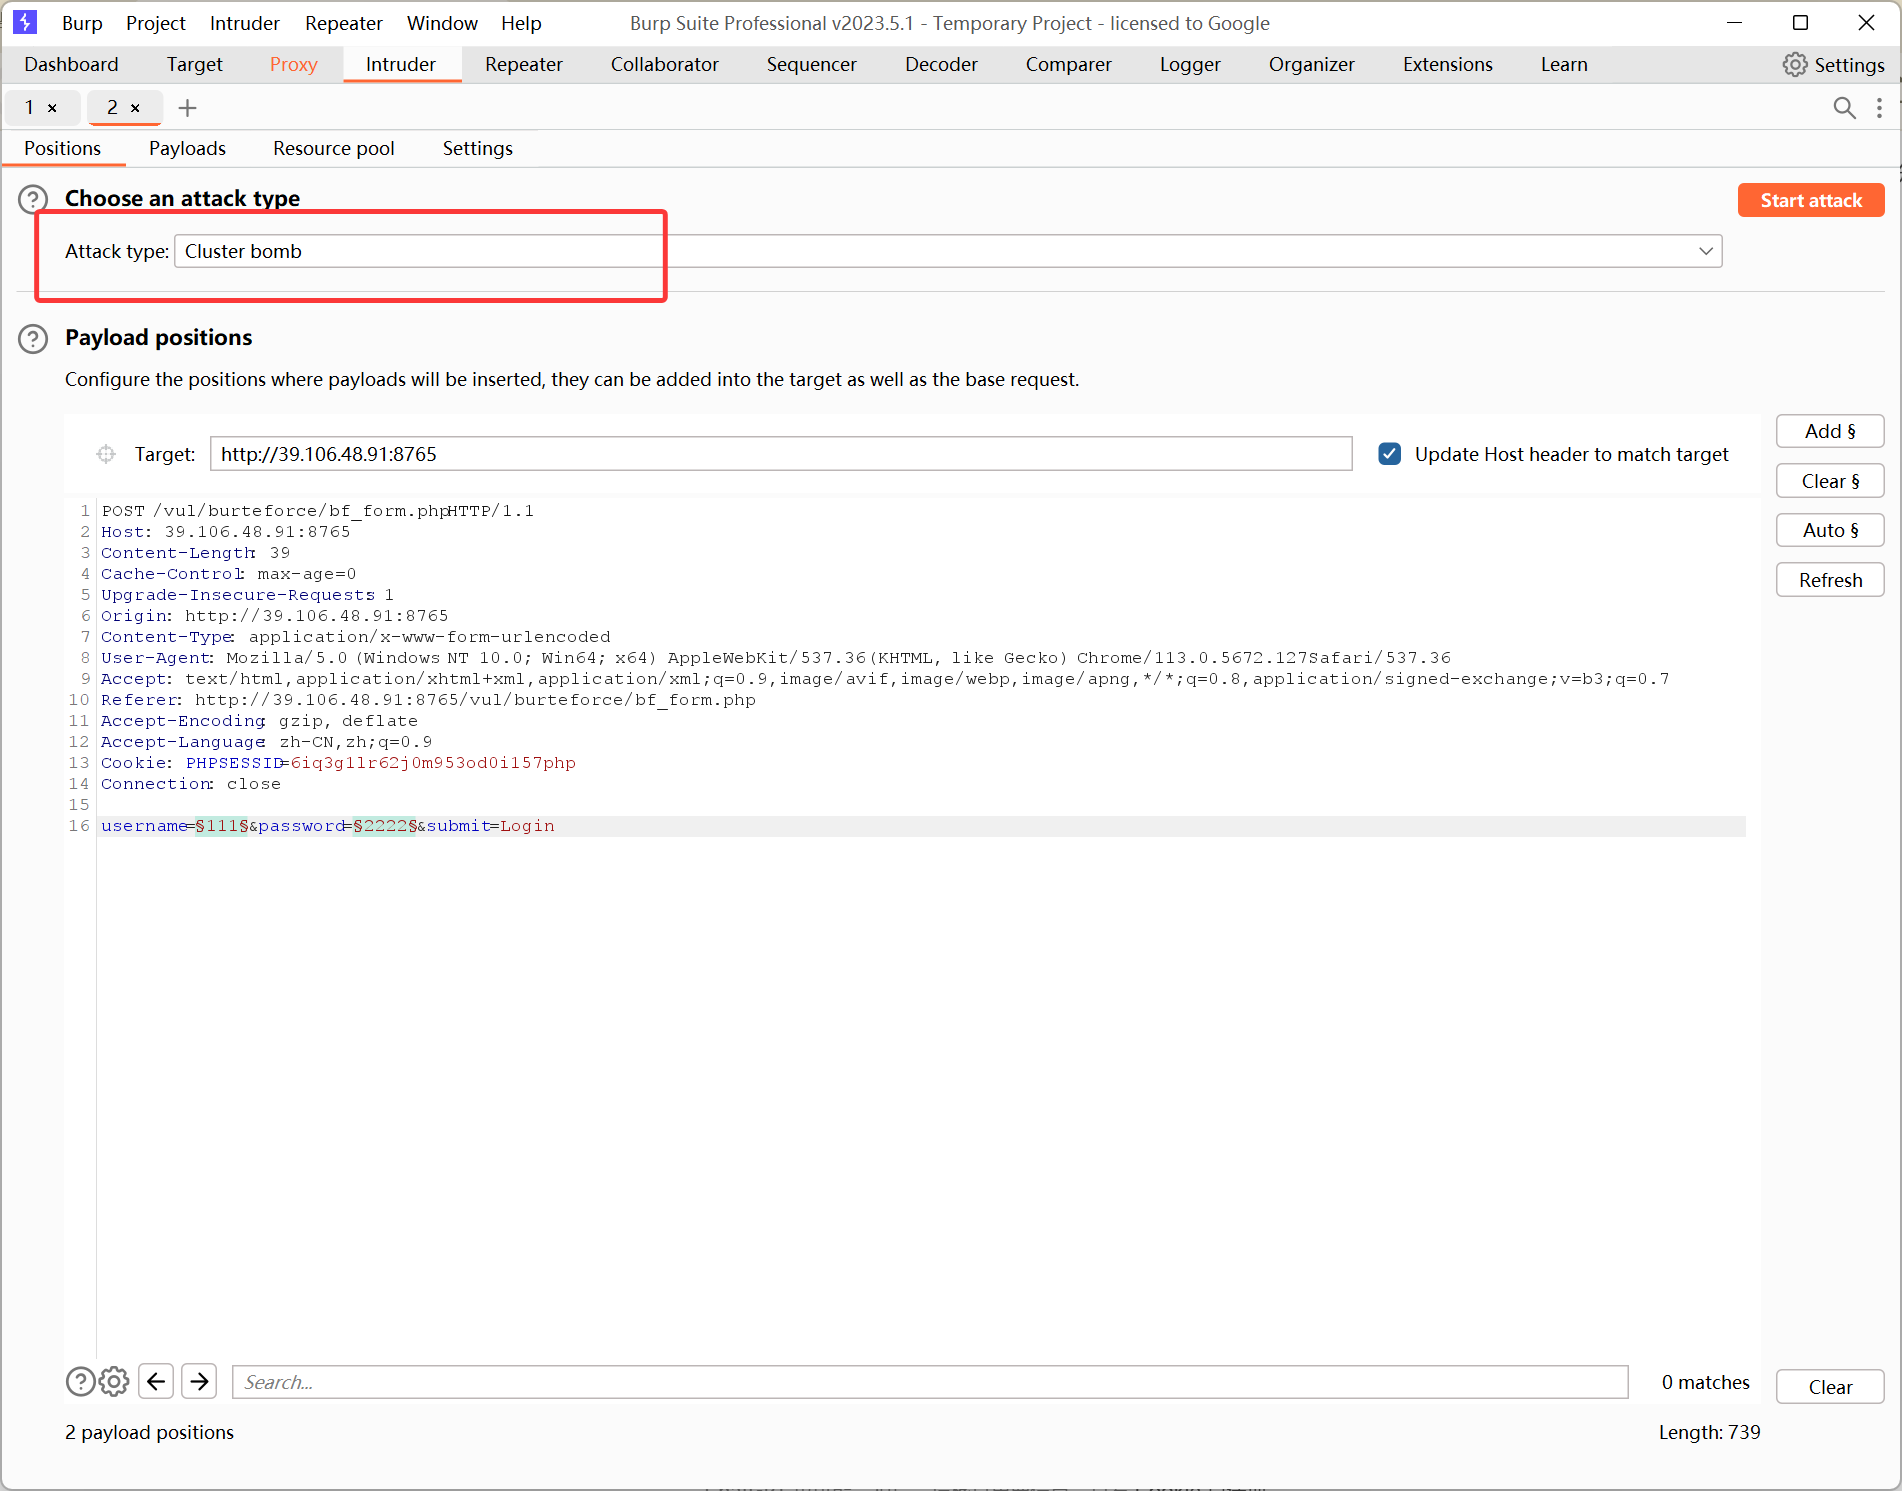
Task: Switch to the Dashboard tab
Action: (71, 64)
